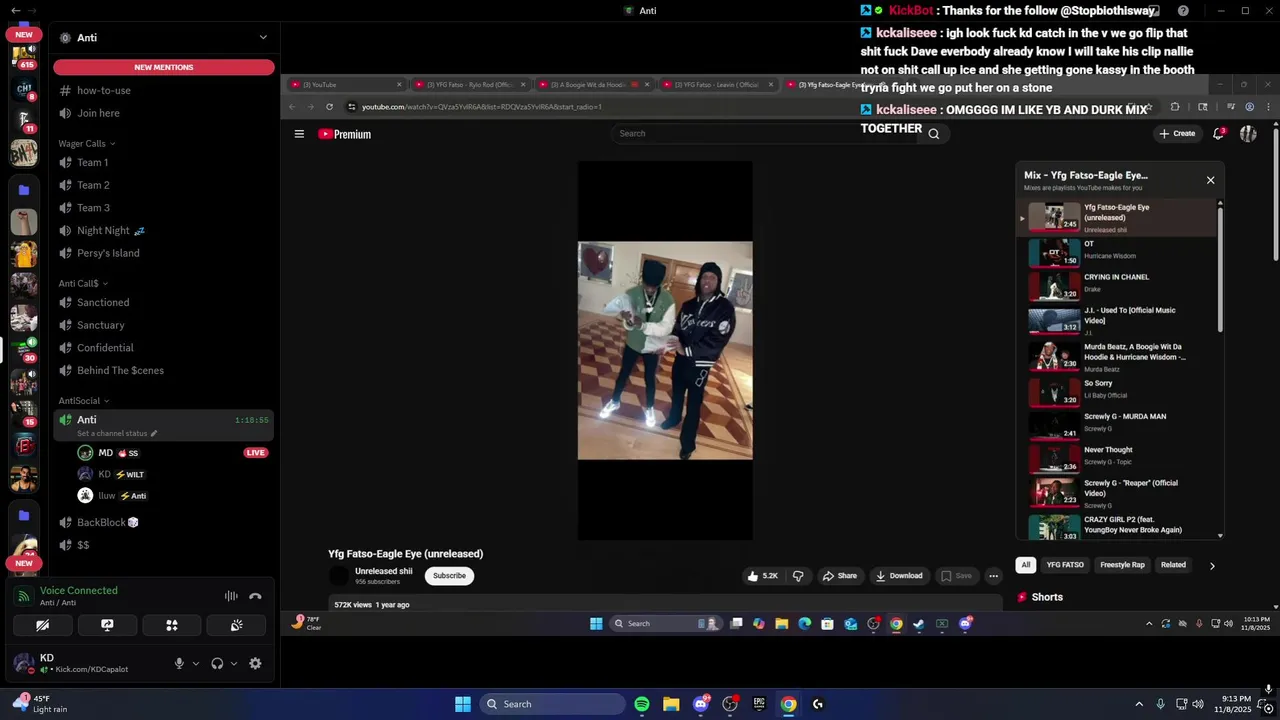The image size is (1280, 720).
Task: Open Epic Games Launcher from taskbar
Action: click(759, 704)
